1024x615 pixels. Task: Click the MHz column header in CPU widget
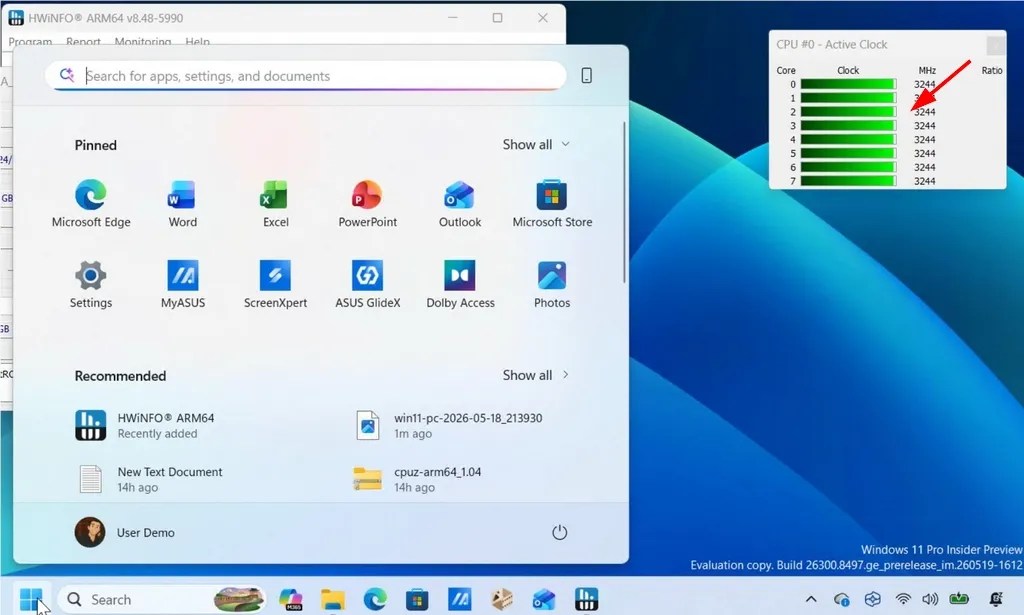(x=927, y=71)
